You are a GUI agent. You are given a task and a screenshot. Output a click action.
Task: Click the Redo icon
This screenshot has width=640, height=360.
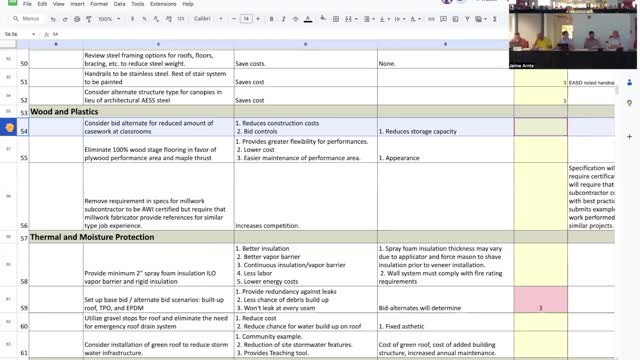[x=65, y=19]
